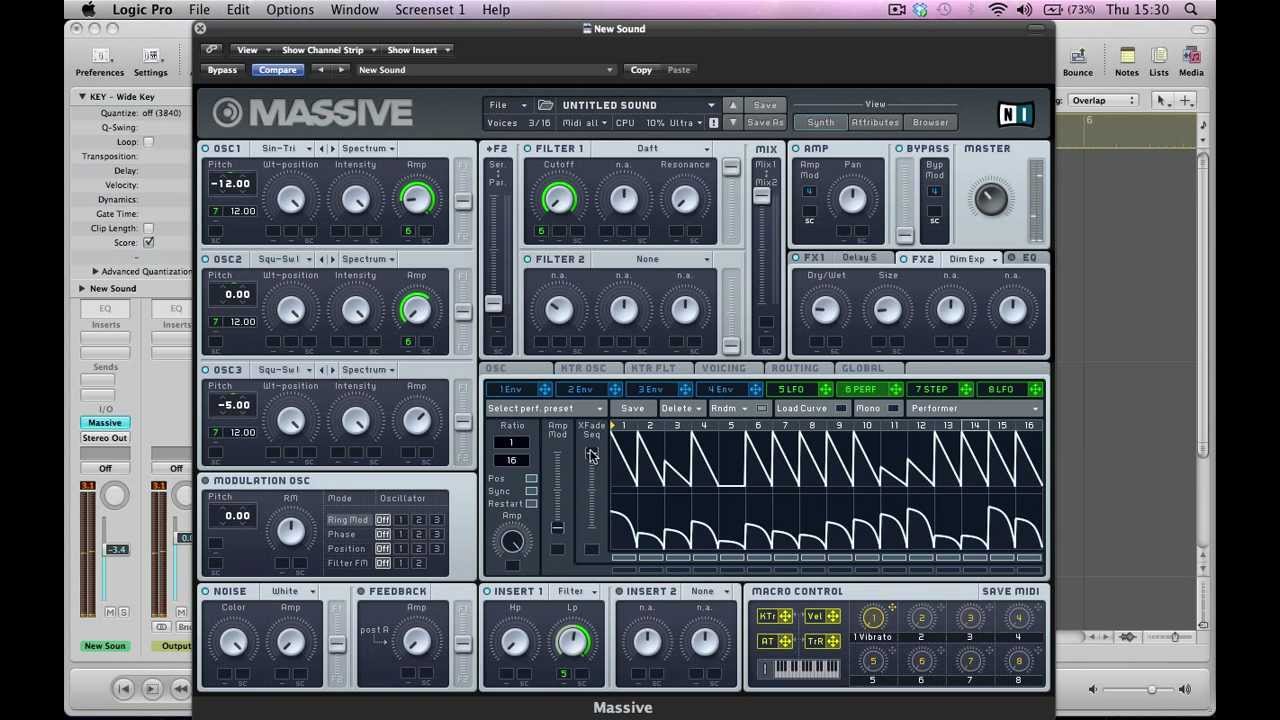Open sound browser folder icon in Massive
Viewport: 1280px width, 720px height.
[545, 105]
